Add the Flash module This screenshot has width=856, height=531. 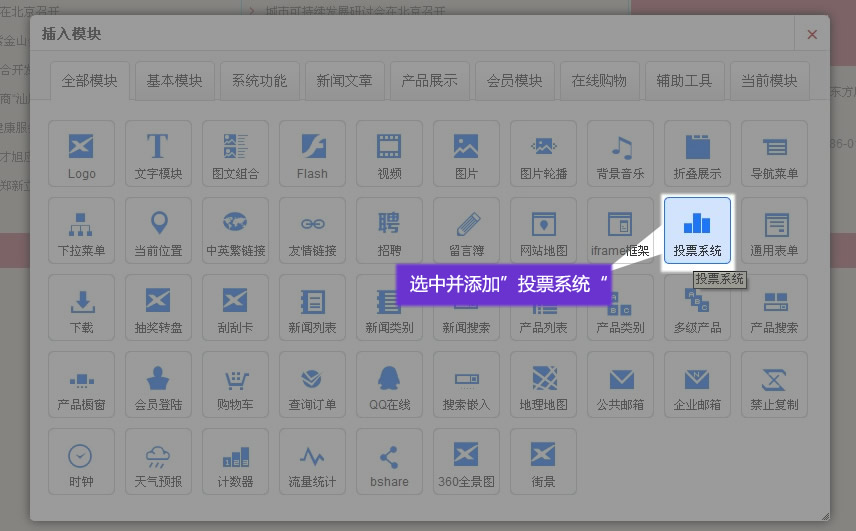click(312, 153)
